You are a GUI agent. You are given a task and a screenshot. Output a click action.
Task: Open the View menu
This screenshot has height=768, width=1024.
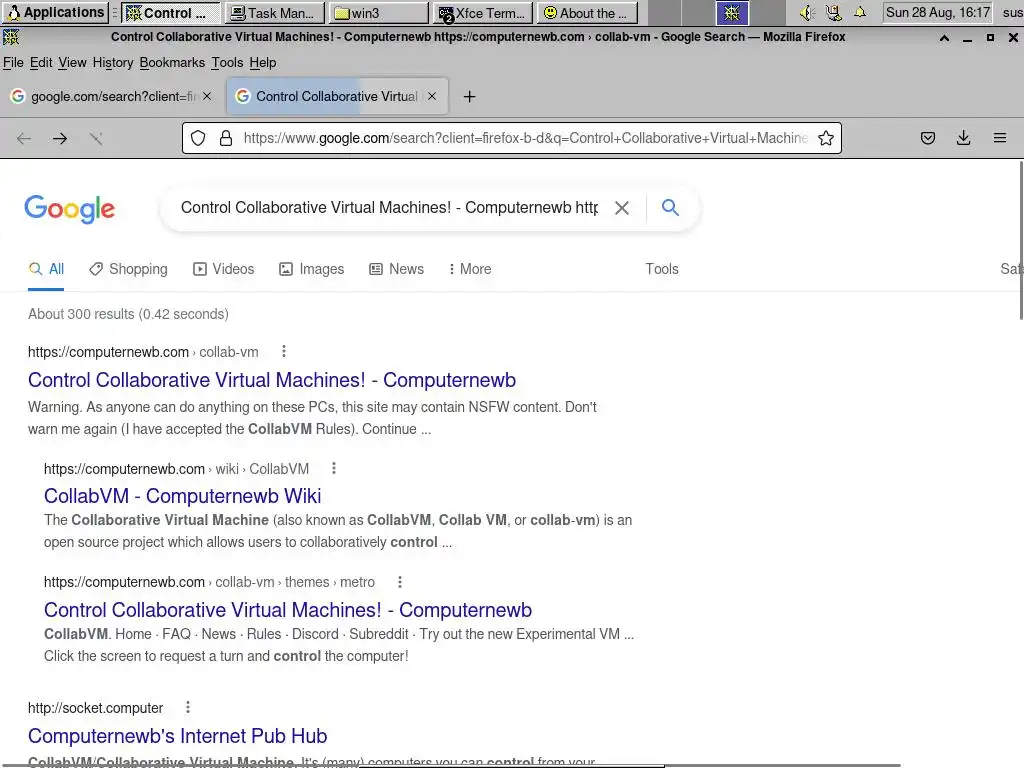coord(72,63)
